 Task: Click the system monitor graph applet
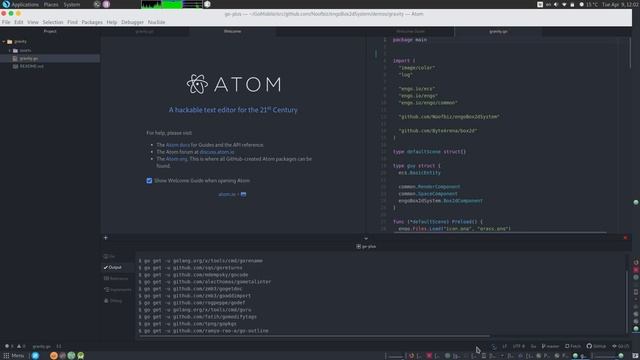(x=172, y=4)
